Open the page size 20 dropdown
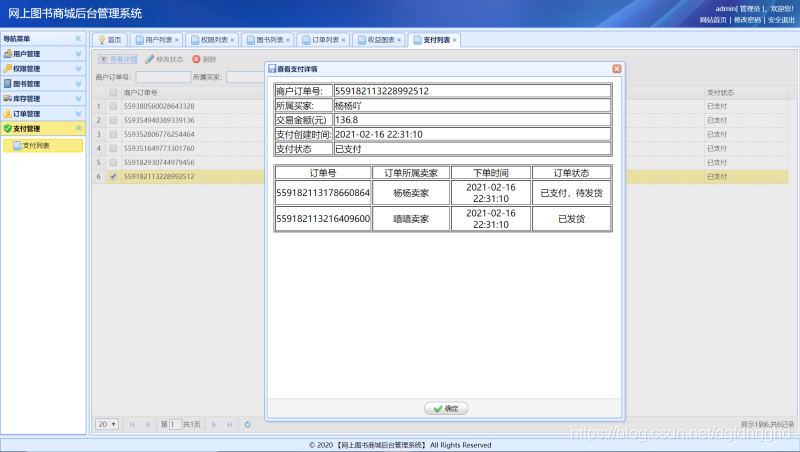Viewport: 800px width, 452px height. 107,424
